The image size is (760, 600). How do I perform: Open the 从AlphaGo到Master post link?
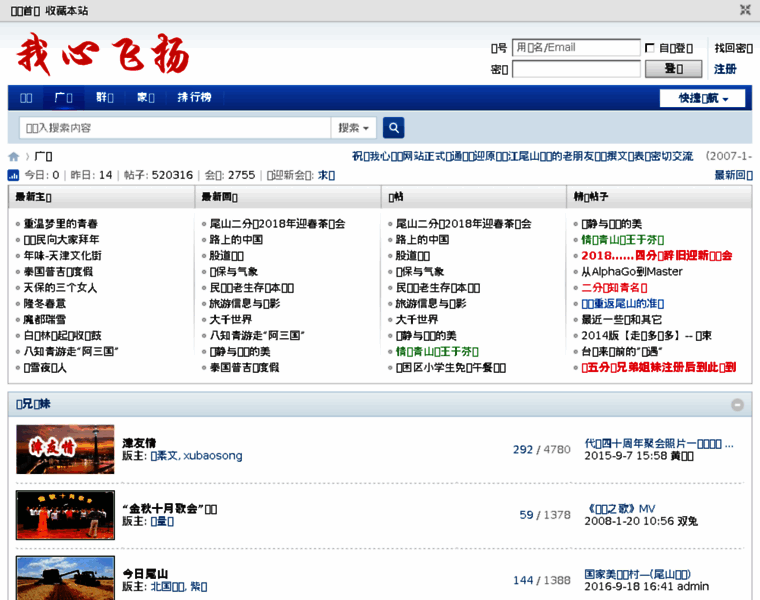[x=632, y=272]
